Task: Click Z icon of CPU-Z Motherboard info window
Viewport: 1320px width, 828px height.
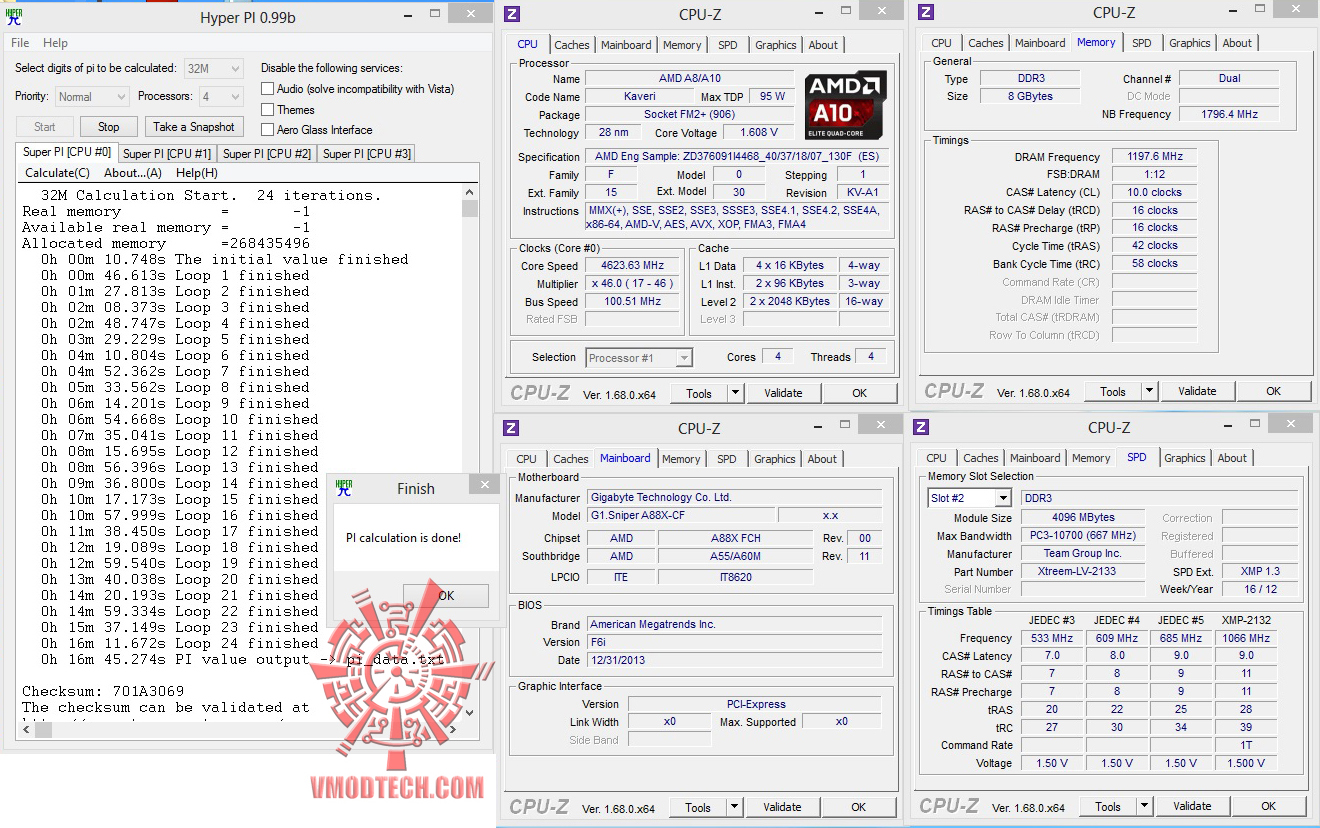Action: [x=511, y=428]
